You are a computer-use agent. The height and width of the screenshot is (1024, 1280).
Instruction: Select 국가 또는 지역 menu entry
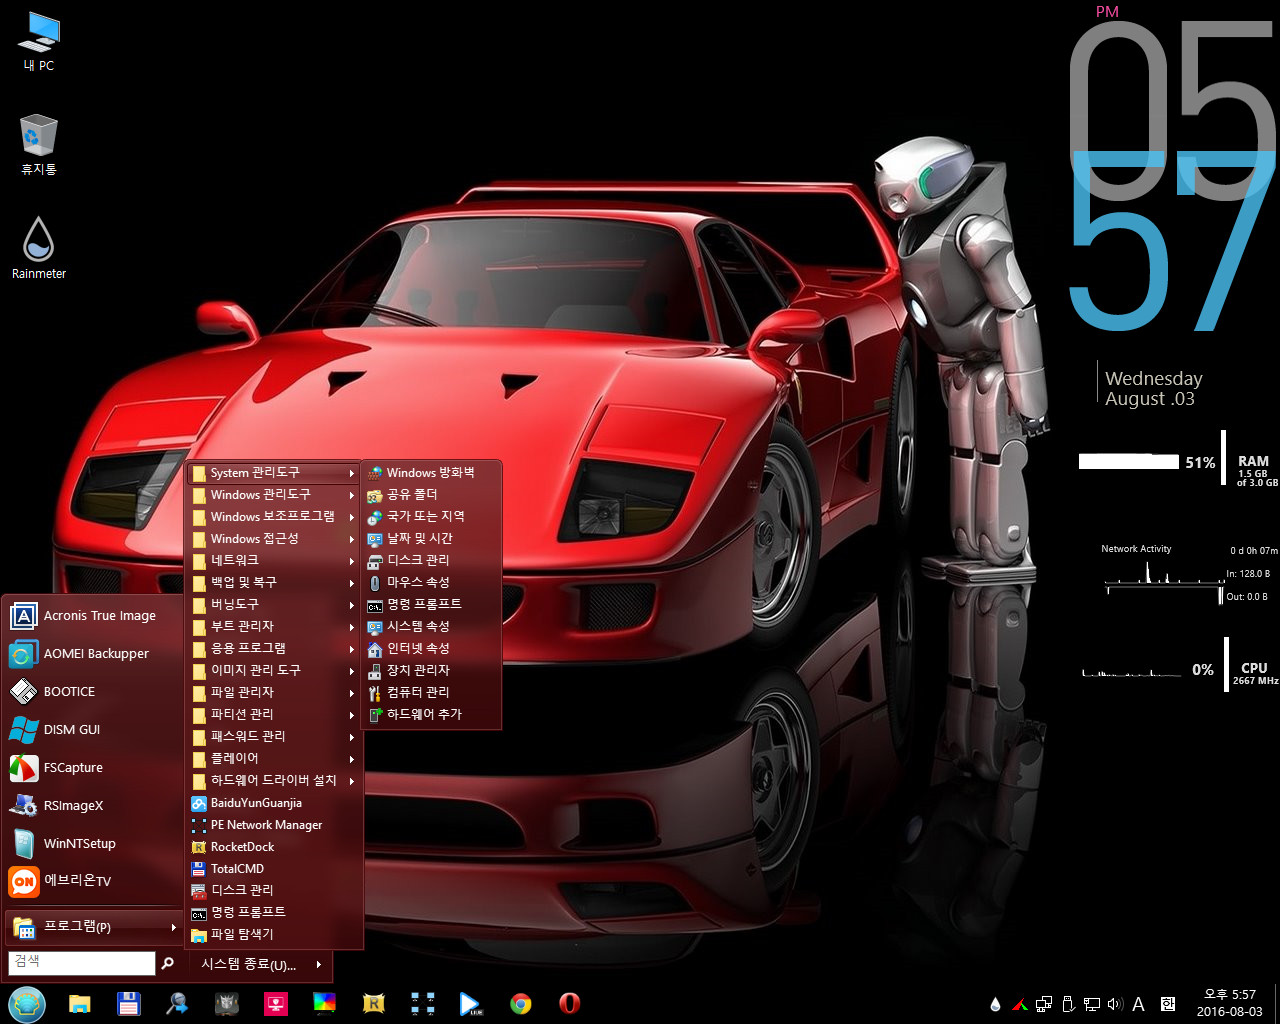(431, 517)
